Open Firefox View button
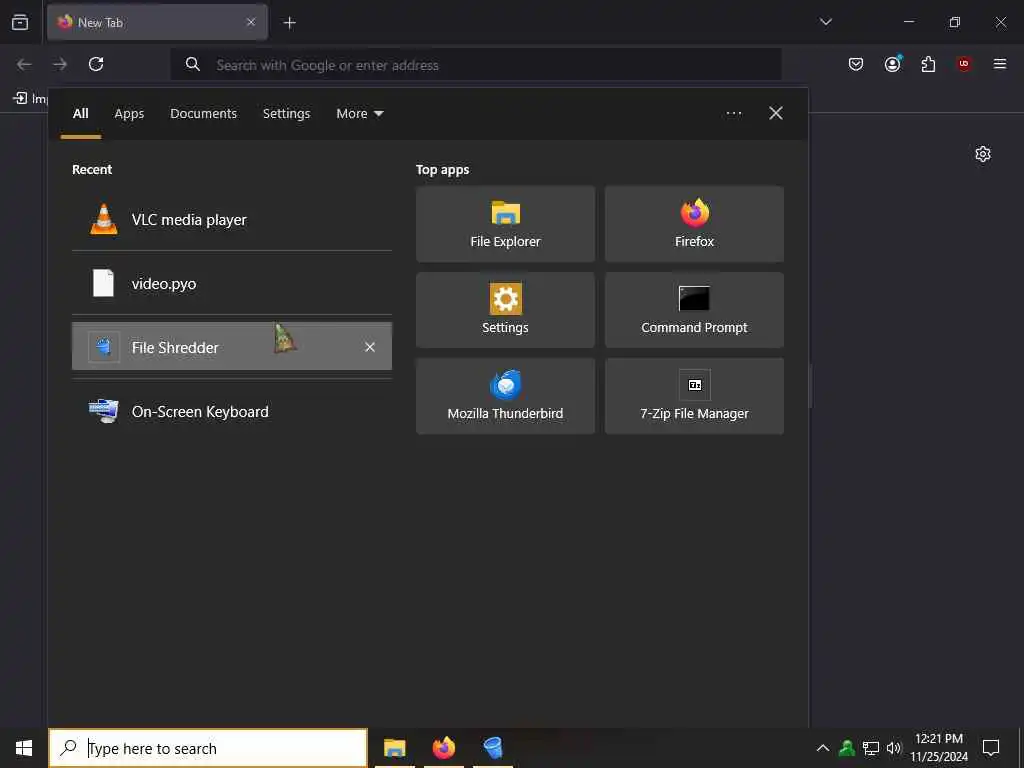This screenshot has width=1024, height=768. coord(20,22)
